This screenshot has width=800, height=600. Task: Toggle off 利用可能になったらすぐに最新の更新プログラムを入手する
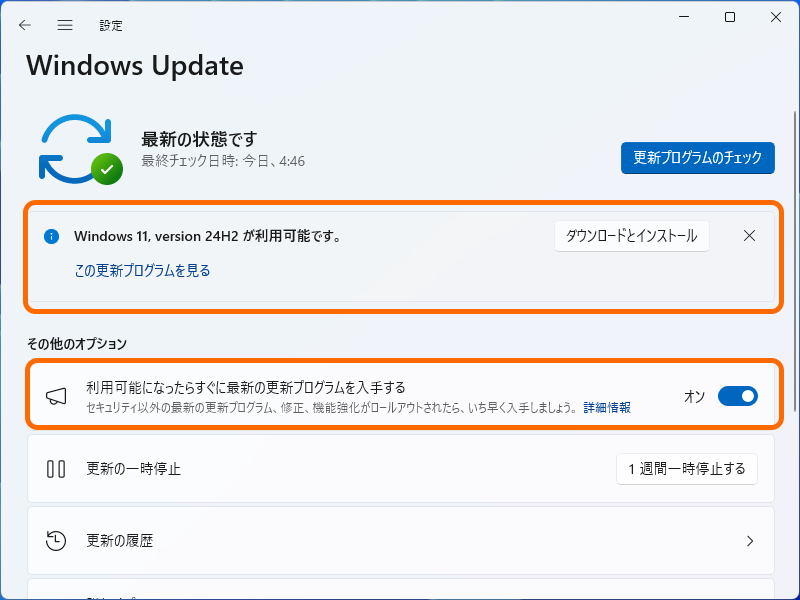tap(737, 396)
